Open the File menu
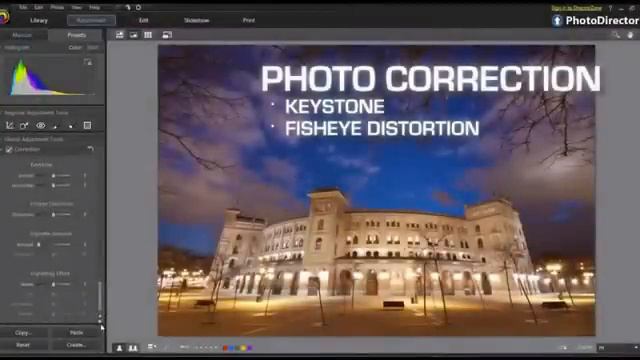Viewport: 640px width, 360px height. 23,7
